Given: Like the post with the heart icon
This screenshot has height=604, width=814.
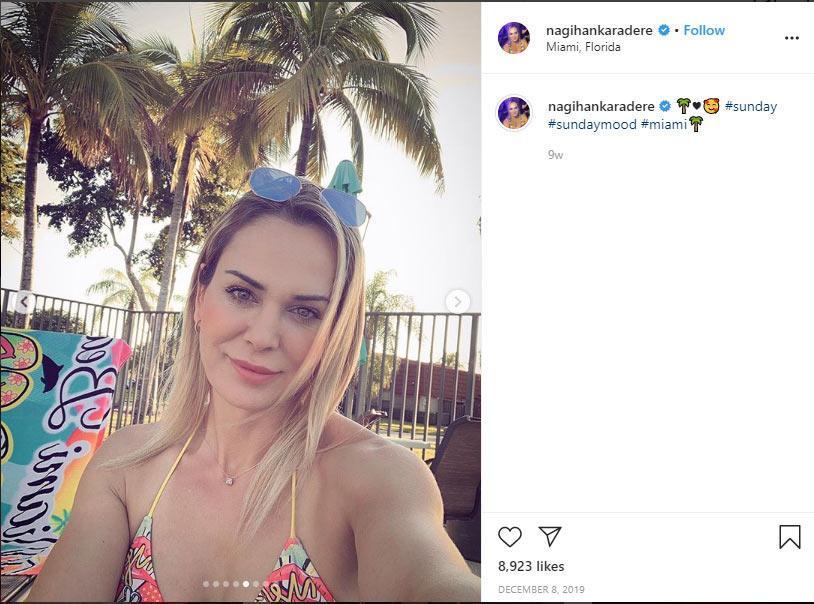Looking at the screenshot, I should pos(513,537).
